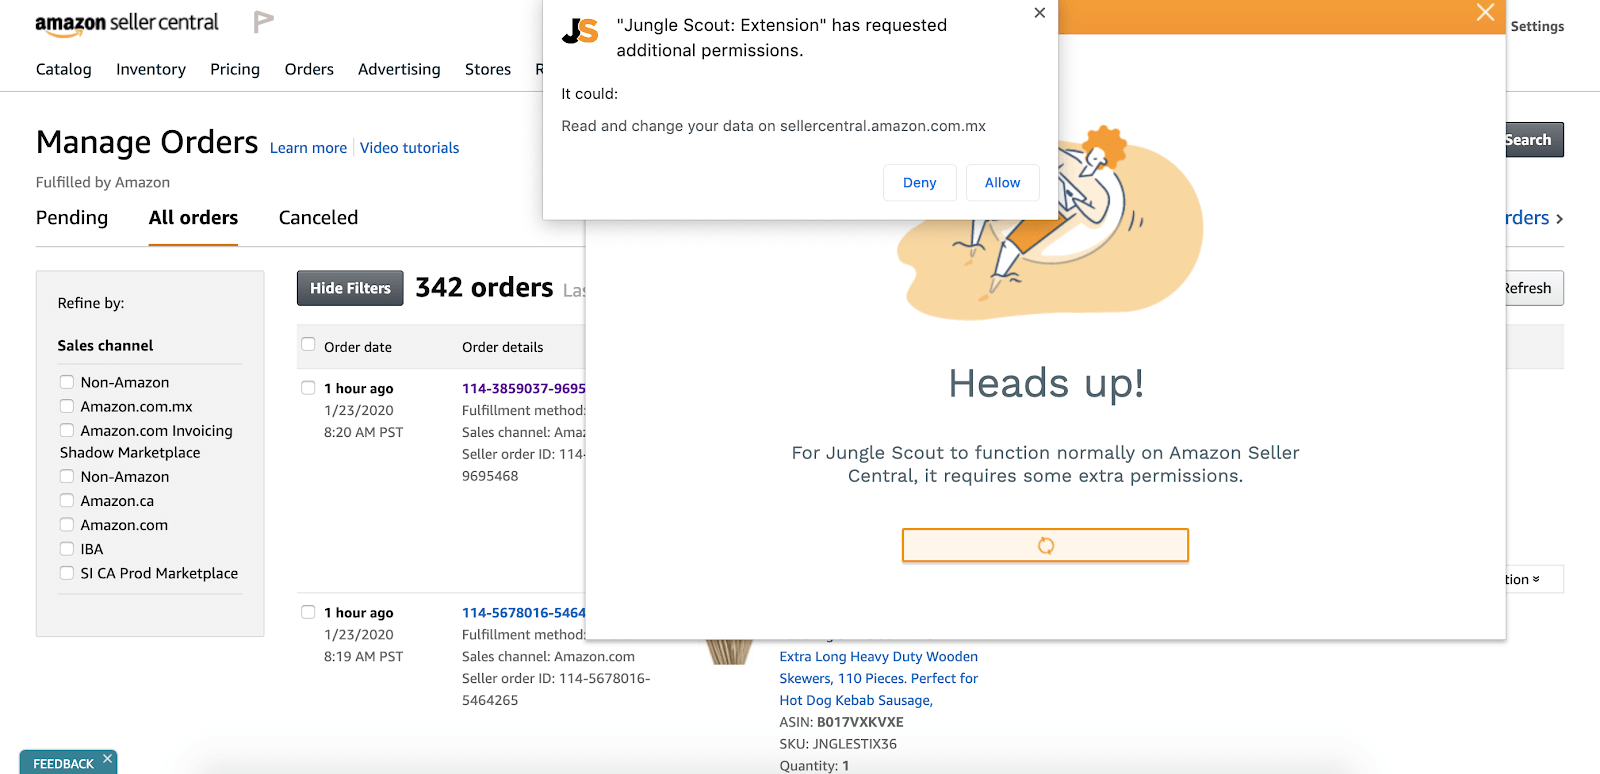
Task: Open the Extra Long Heavy Duty Wooden Skewers link
Action: (x=879, y=678)
